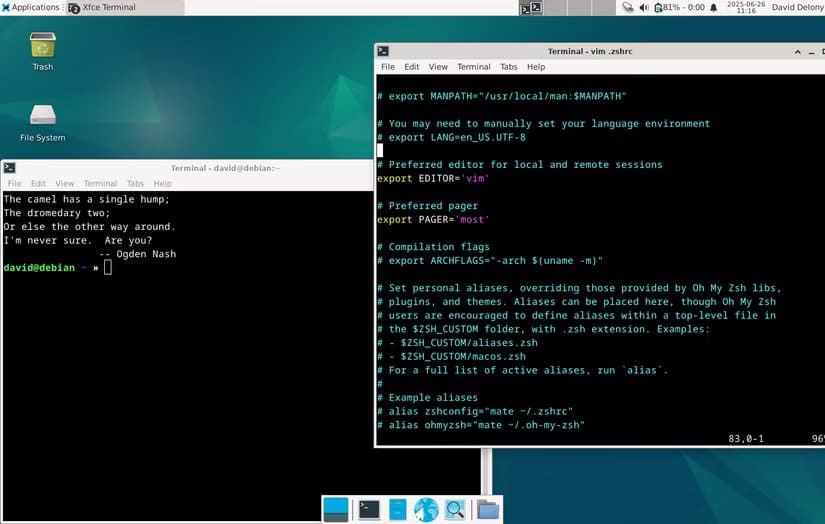Click the $ZSH_CUSTOM/aliases.zsh line

click(x=457, y=342)
